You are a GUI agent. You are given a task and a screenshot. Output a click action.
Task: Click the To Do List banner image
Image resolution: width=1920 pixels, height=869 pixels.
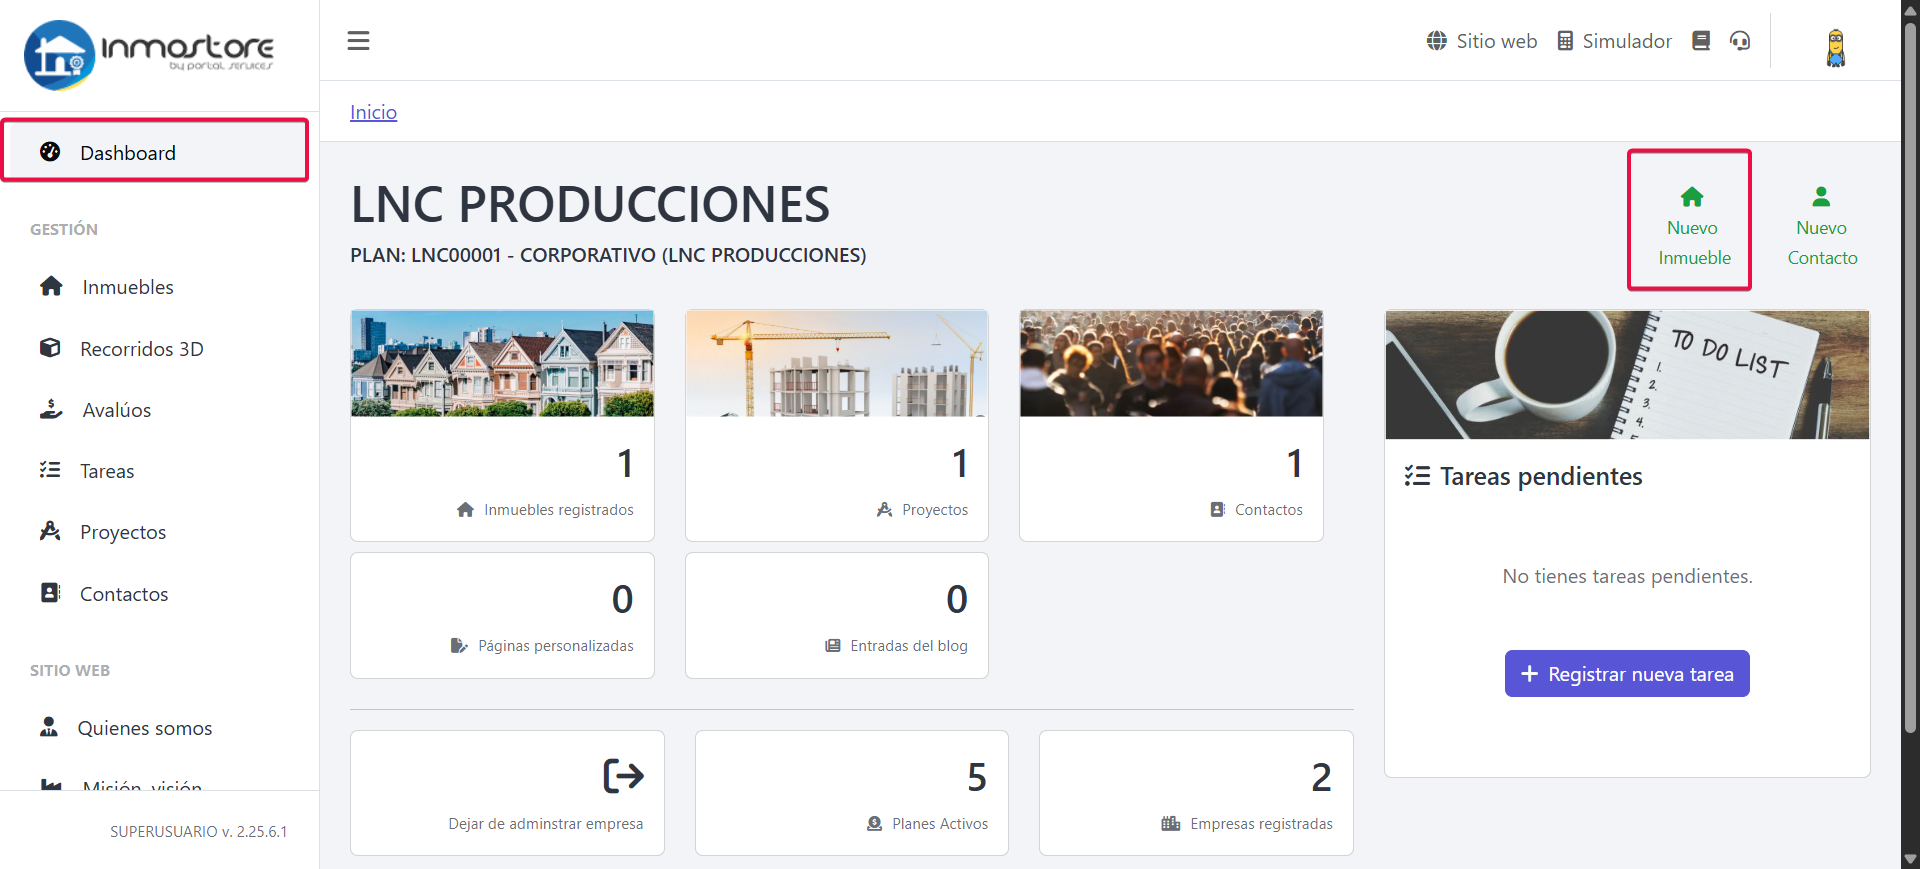1627,374
